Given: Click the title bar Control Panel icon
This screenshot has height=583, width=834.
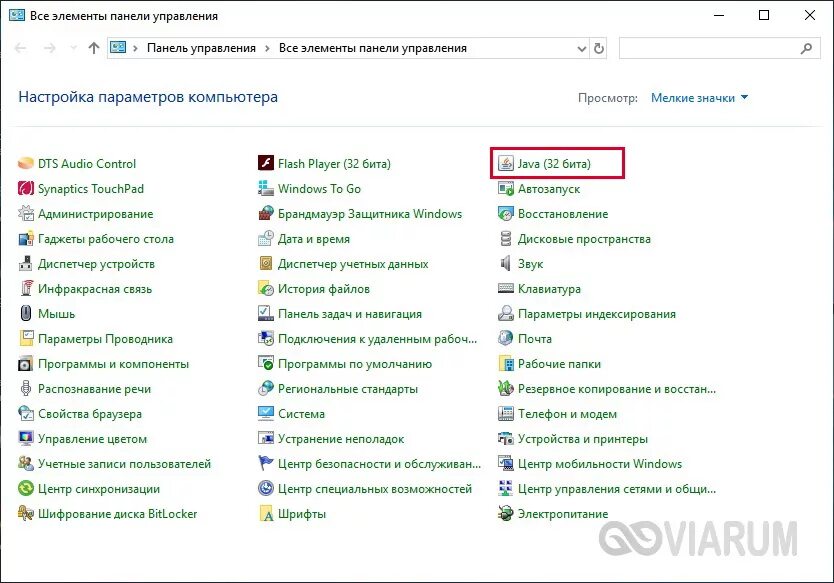Looking at the screenshot, I should point(16,15).
